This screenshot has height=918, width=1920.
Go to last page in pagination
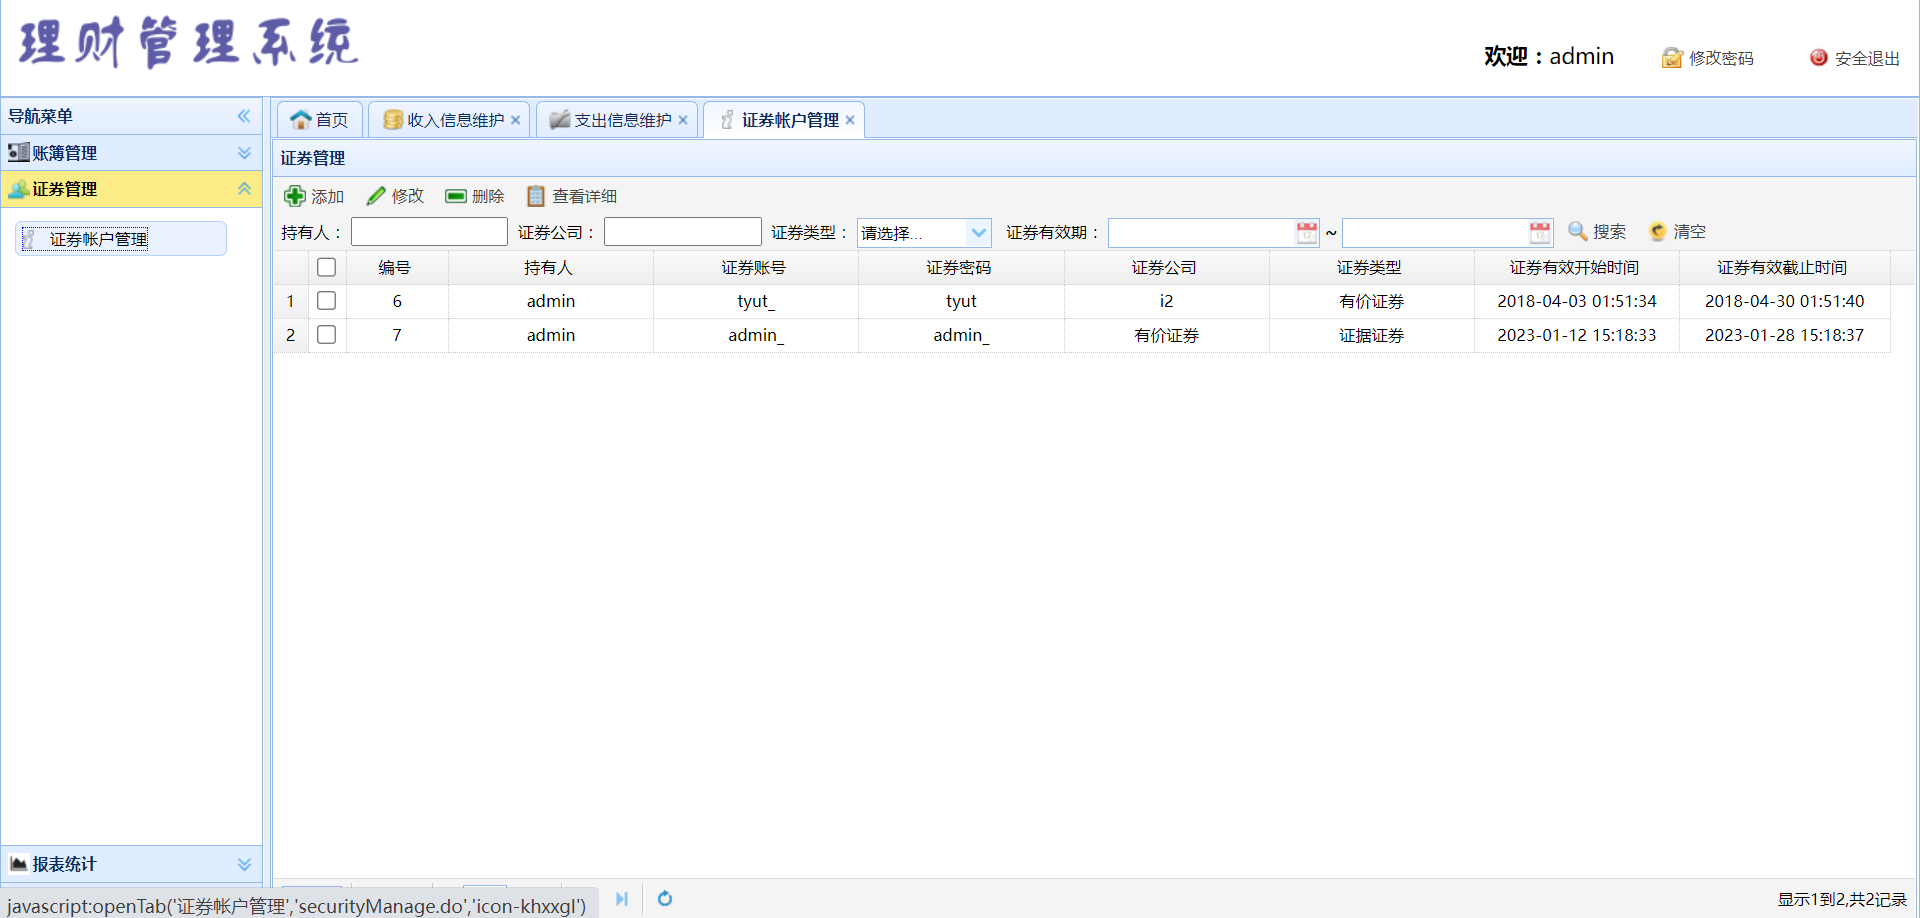622,899
